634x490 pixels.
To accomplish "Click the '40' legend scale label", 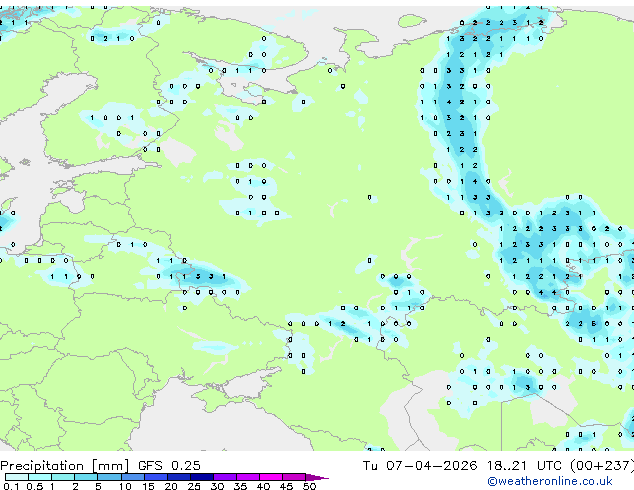I will [x=263, y=486].
